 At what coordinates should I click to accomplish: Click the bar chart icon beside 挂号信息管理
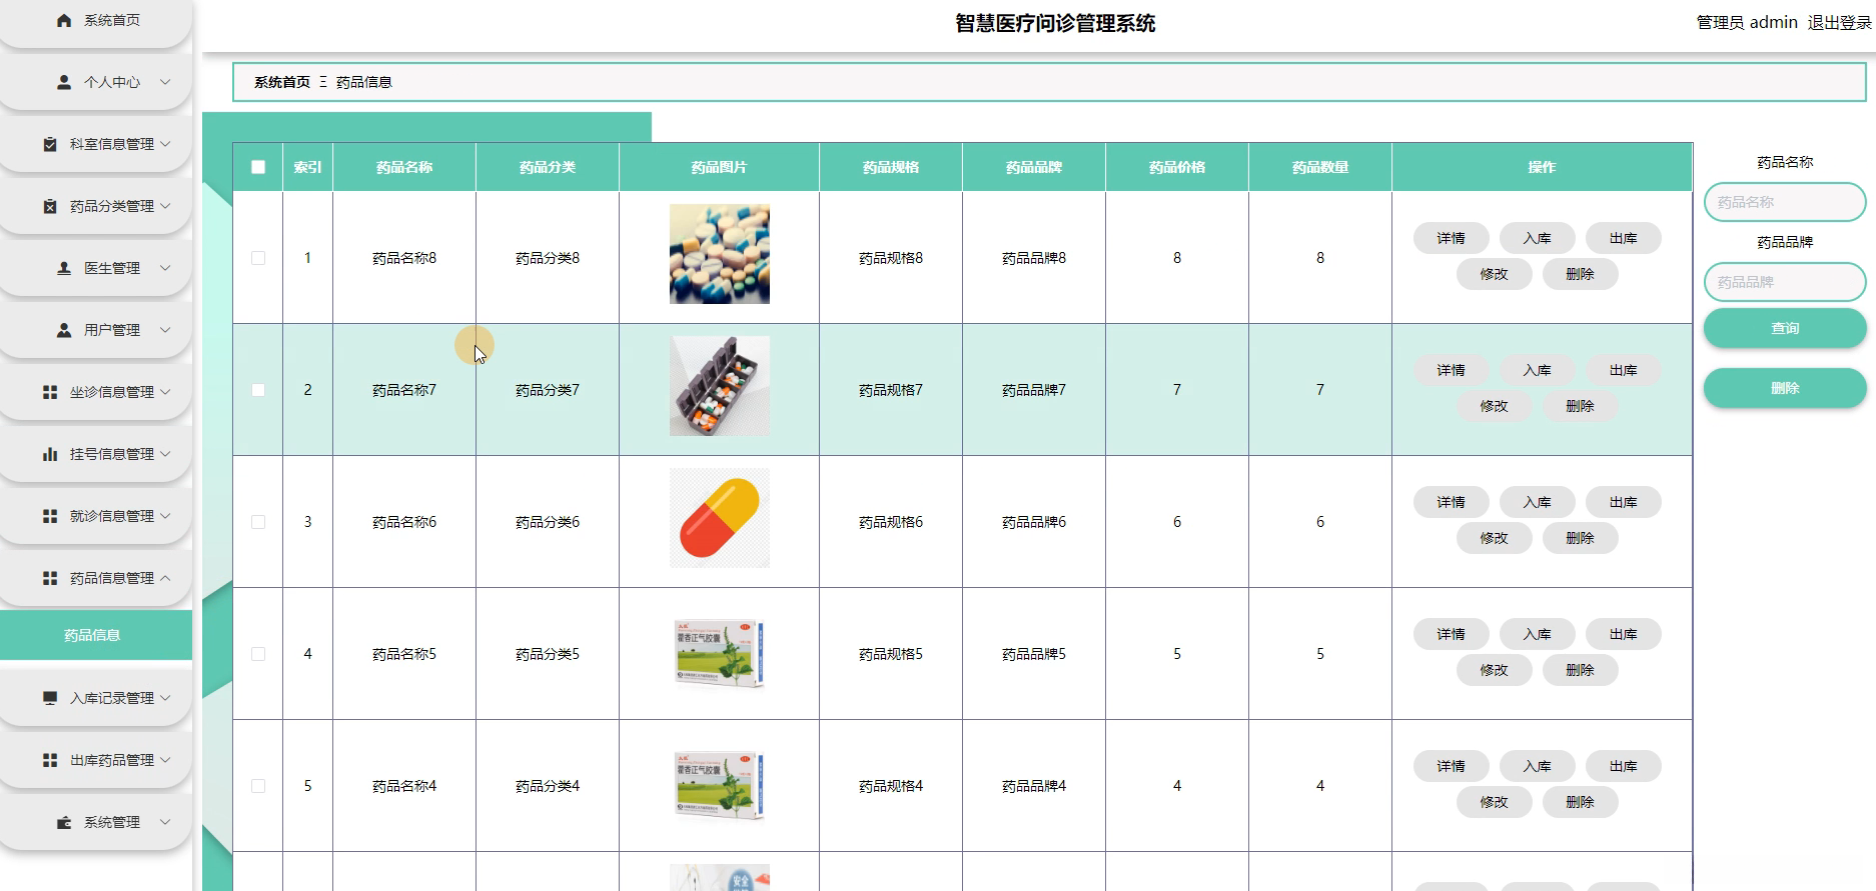pyautogui.click(x=50, y=454)
